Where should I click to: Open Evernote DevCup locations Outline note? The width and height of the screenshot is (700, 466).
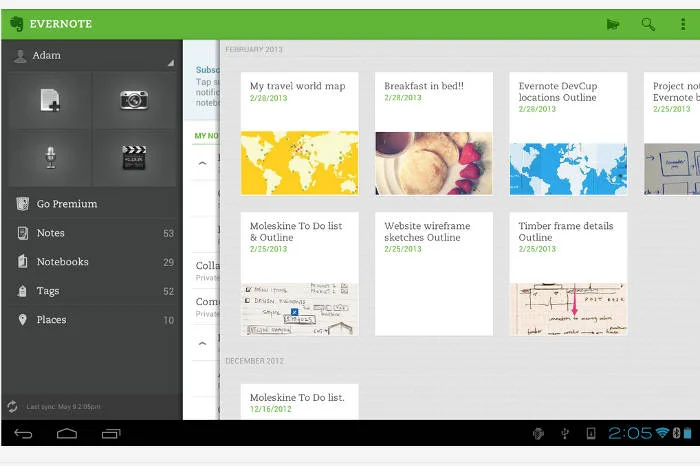(568, 133)
